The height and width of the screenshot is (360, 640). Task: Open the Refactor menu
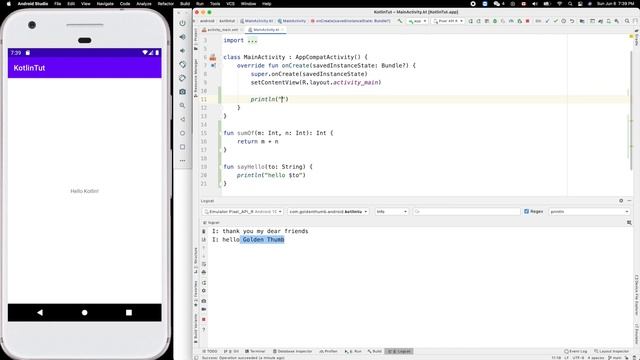coord(166,4)
